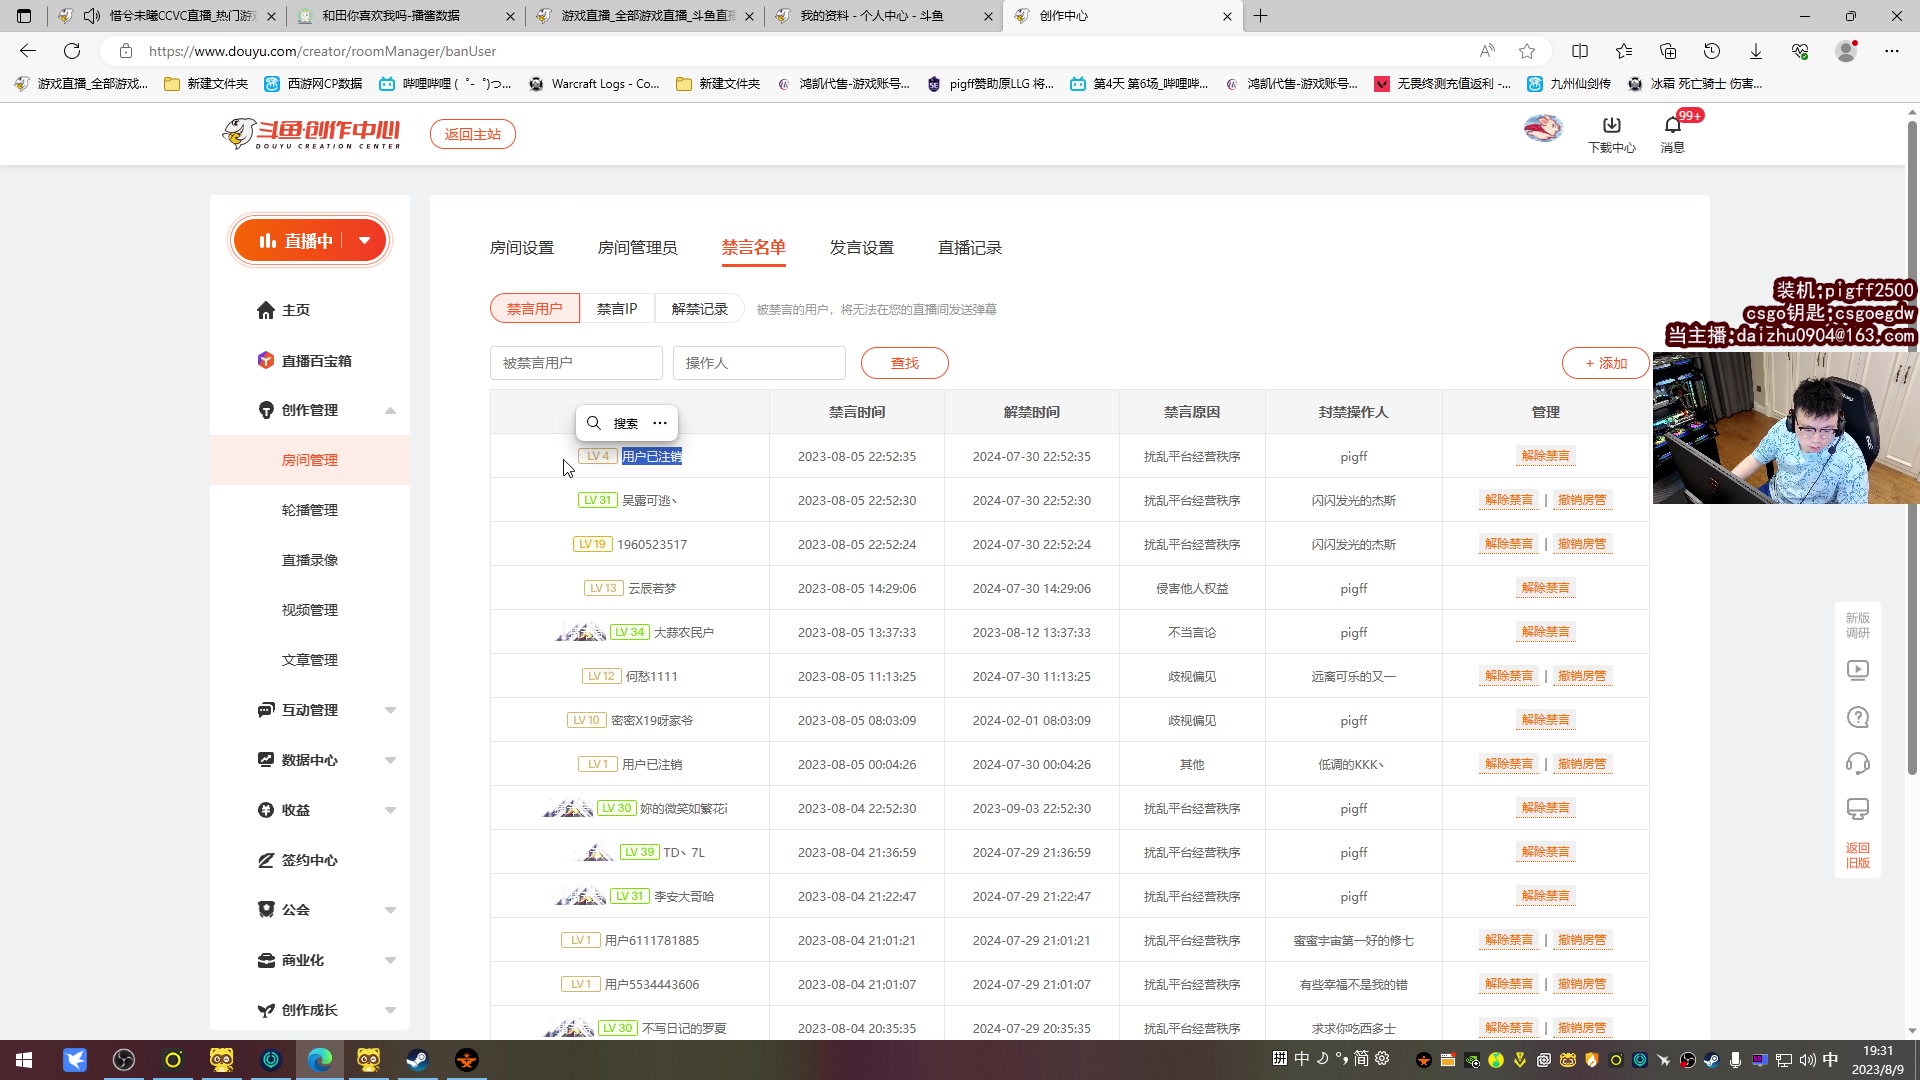The height and width of the screenshot is (1080, 1920).
Task: Switch to the room administrators tab
Action: pyautogui.click(x=637, y=247)
